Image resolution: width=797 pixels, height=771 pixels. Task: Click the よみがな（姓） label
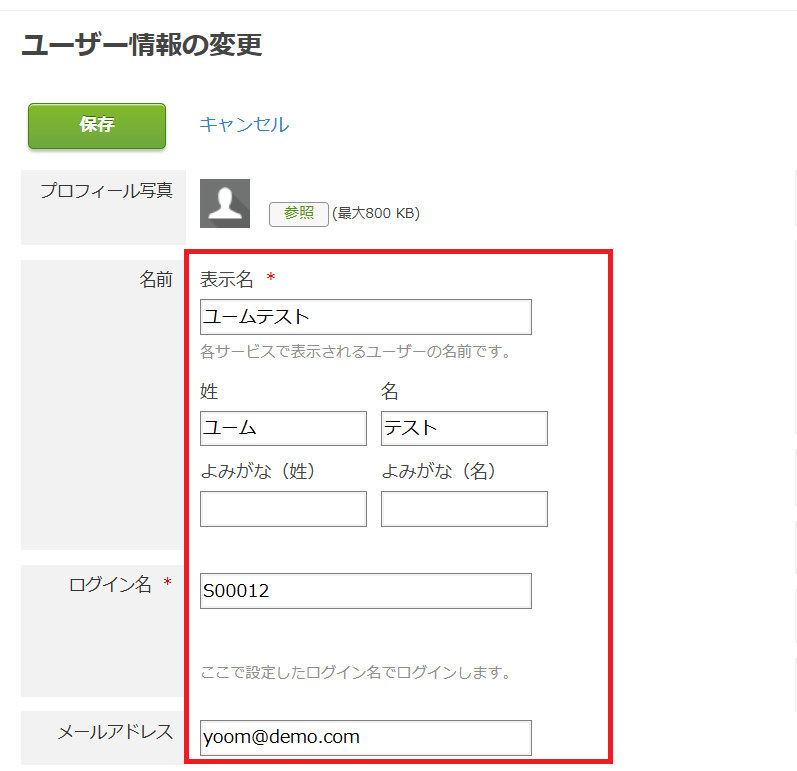point(258,471)
